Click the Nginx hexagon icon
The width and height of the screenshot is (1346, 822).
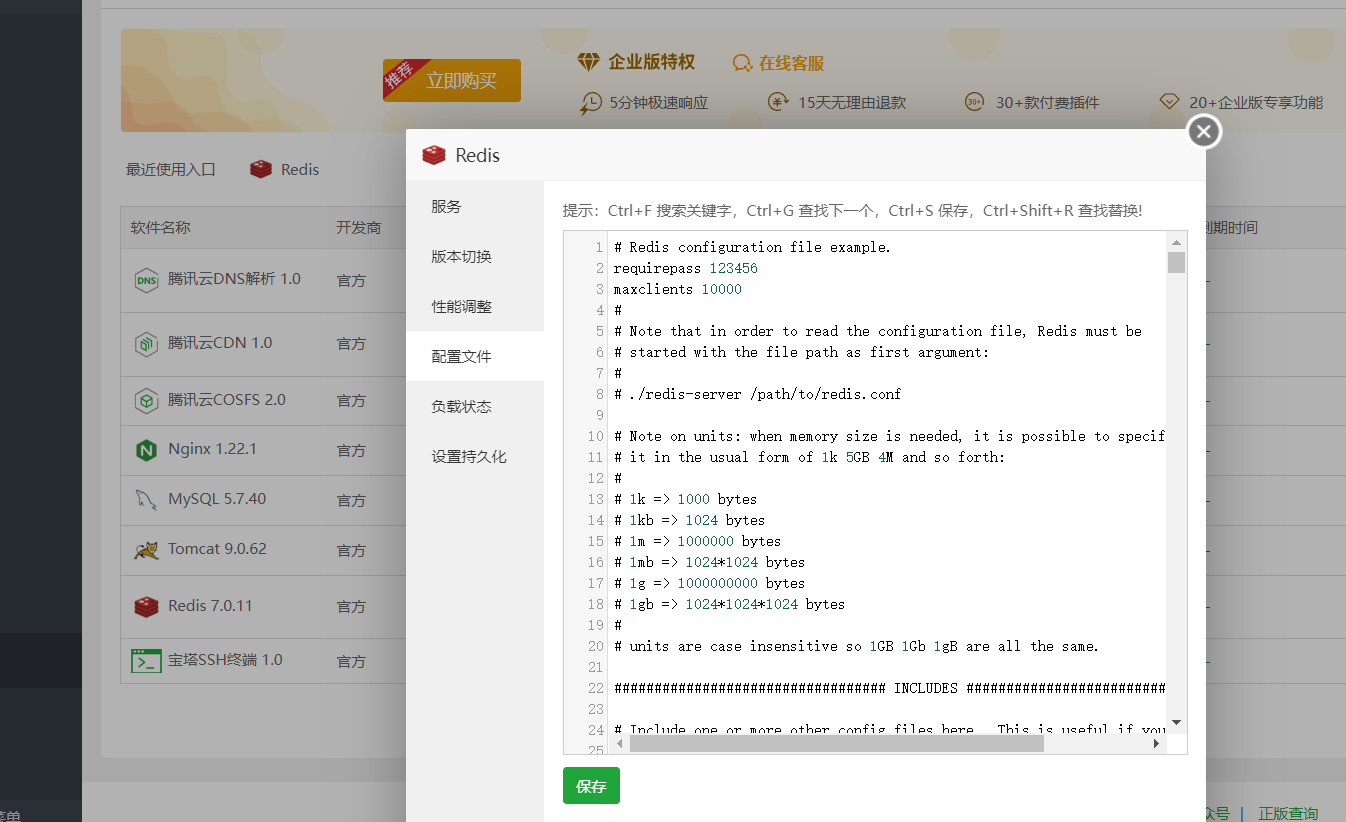(x=146, y=450)
